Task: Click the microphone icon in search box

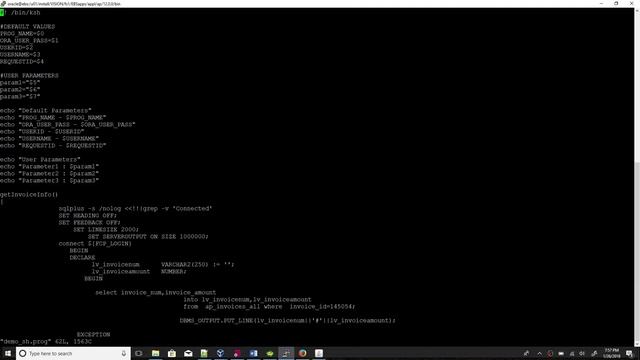Action: click(x=124, y=353)
